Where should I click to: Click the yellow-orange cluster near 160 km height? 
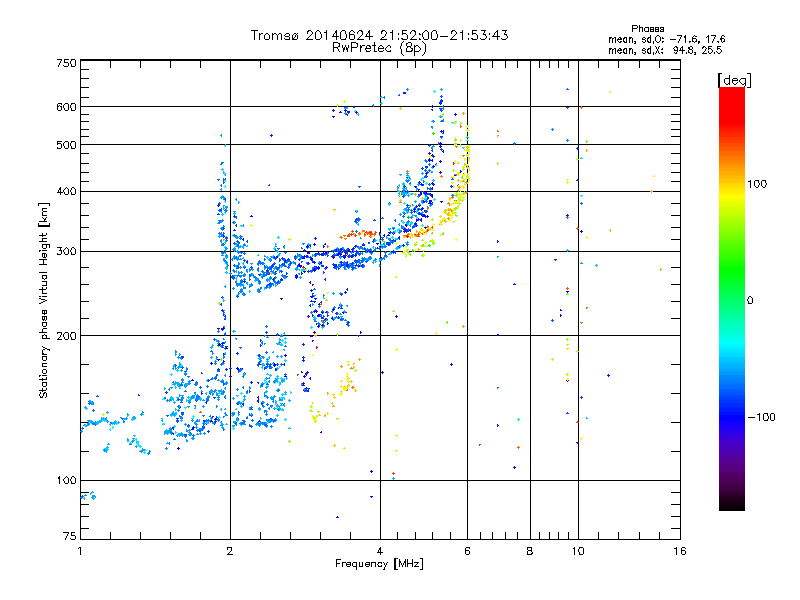[347, 380]
